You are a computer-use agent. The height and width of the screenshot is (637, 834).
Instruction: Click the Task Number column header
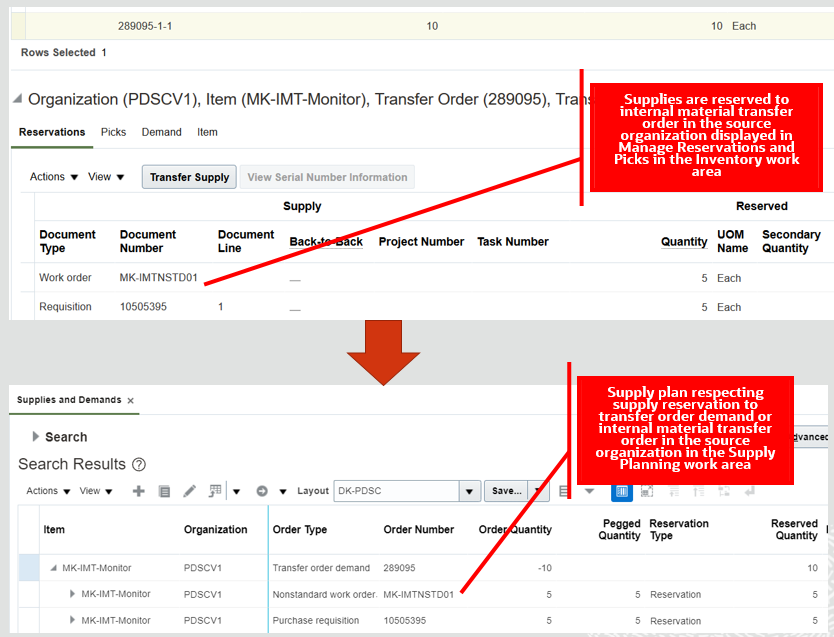coord(513,241)
